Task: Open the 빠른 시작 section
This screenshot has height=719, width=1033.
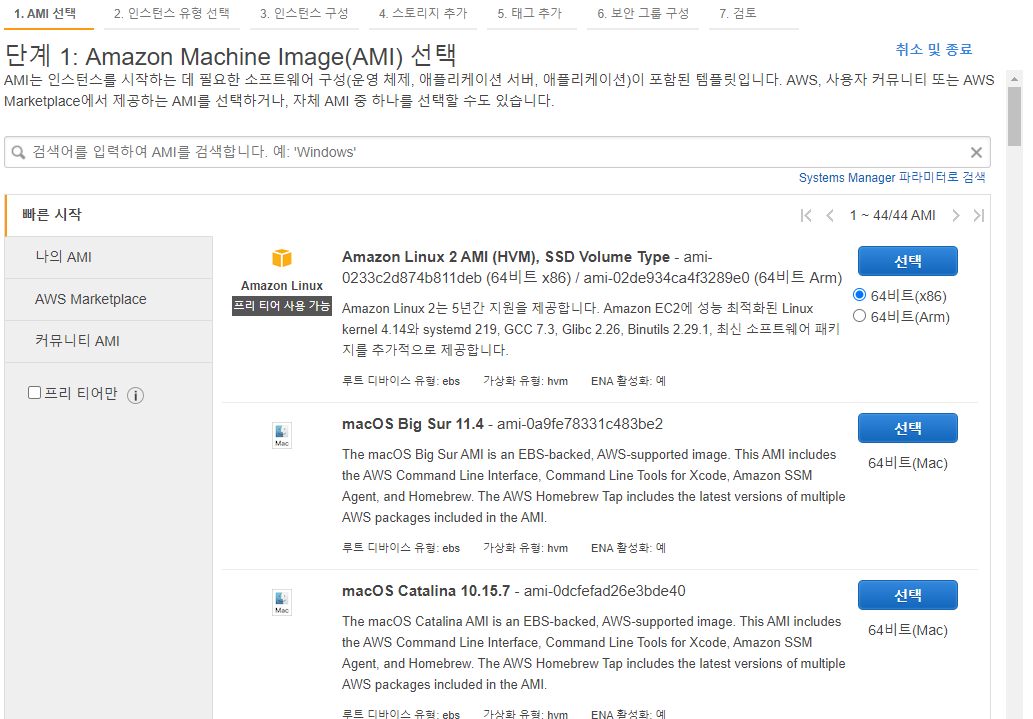Action: tap(109, 215)
